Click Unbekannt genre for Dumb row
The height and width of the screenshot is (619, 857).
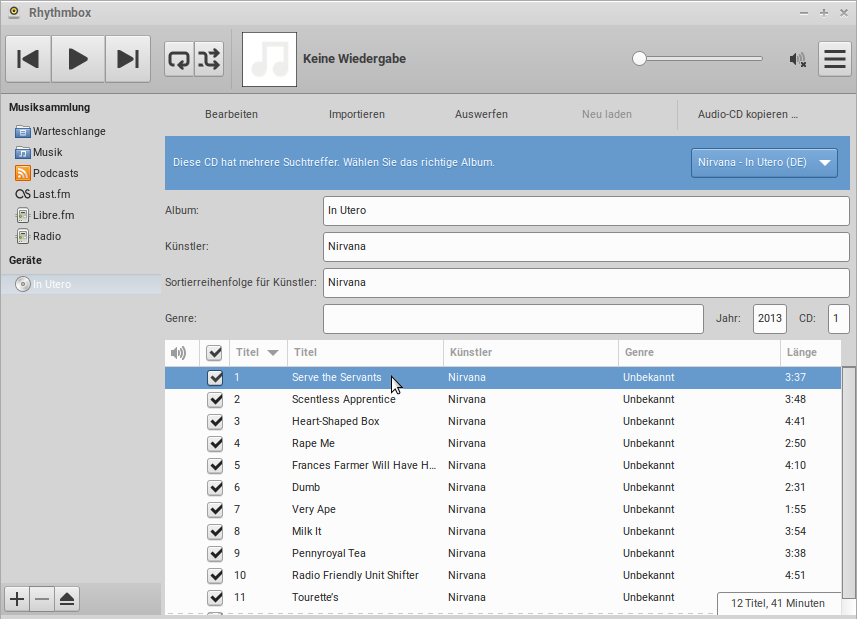point(649,487)
